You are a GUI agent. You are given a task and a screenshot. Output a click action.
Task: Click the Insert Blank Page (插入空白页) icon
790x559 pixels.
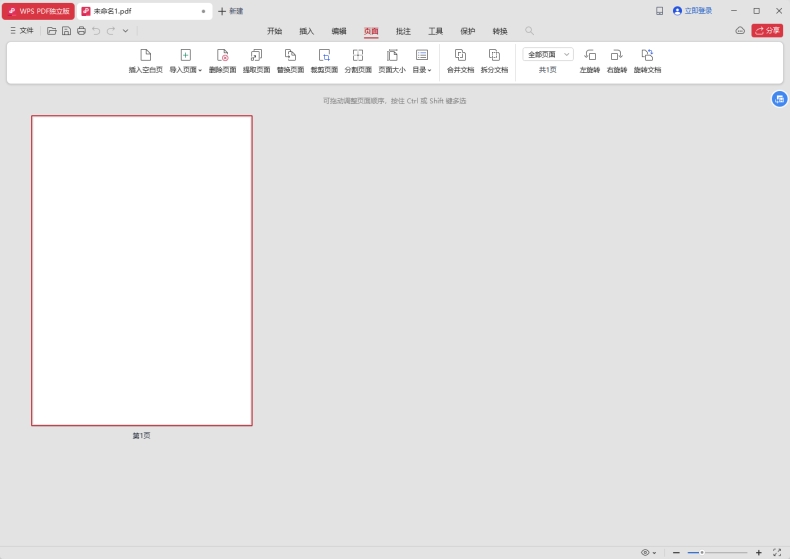click(x=145, y=56)
